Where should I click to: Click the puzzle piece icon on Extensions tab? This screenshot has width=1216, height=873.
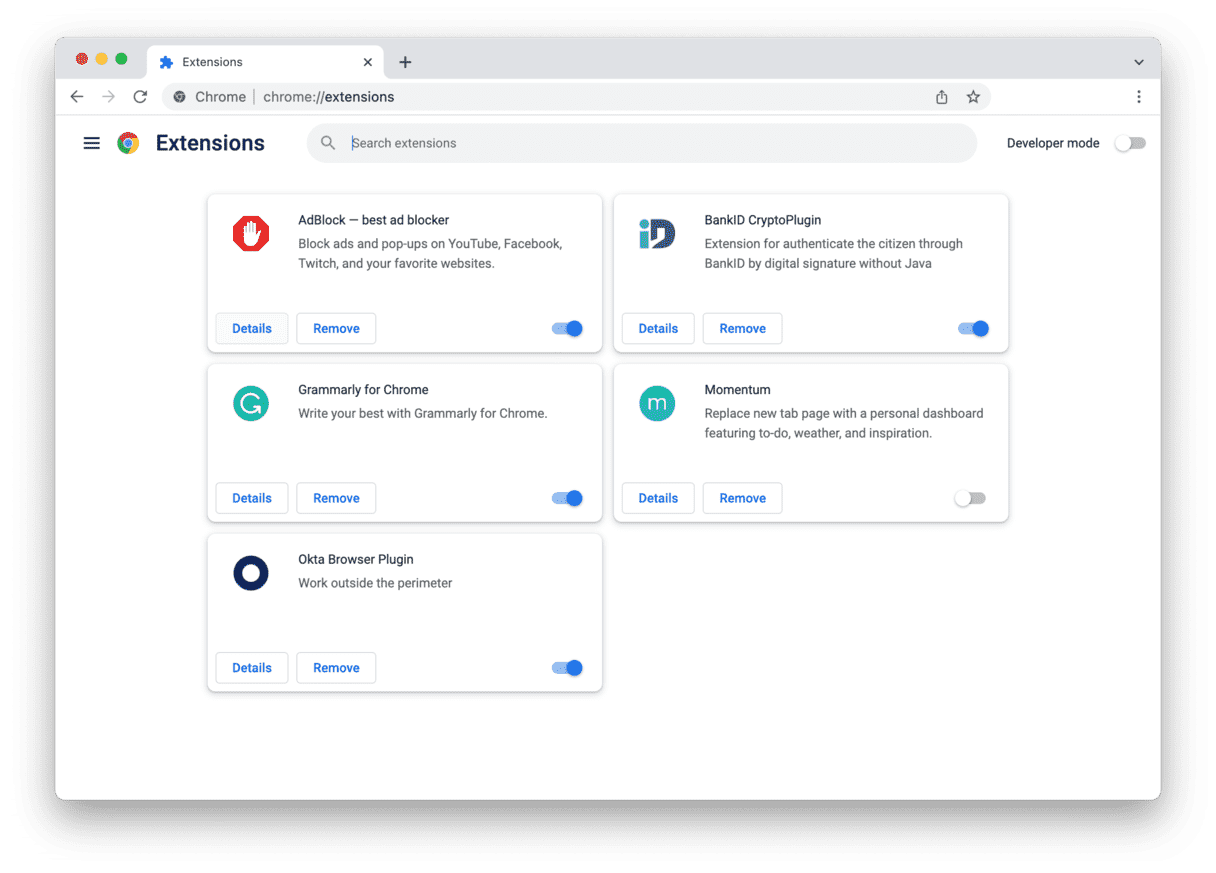tap(166, 62)
